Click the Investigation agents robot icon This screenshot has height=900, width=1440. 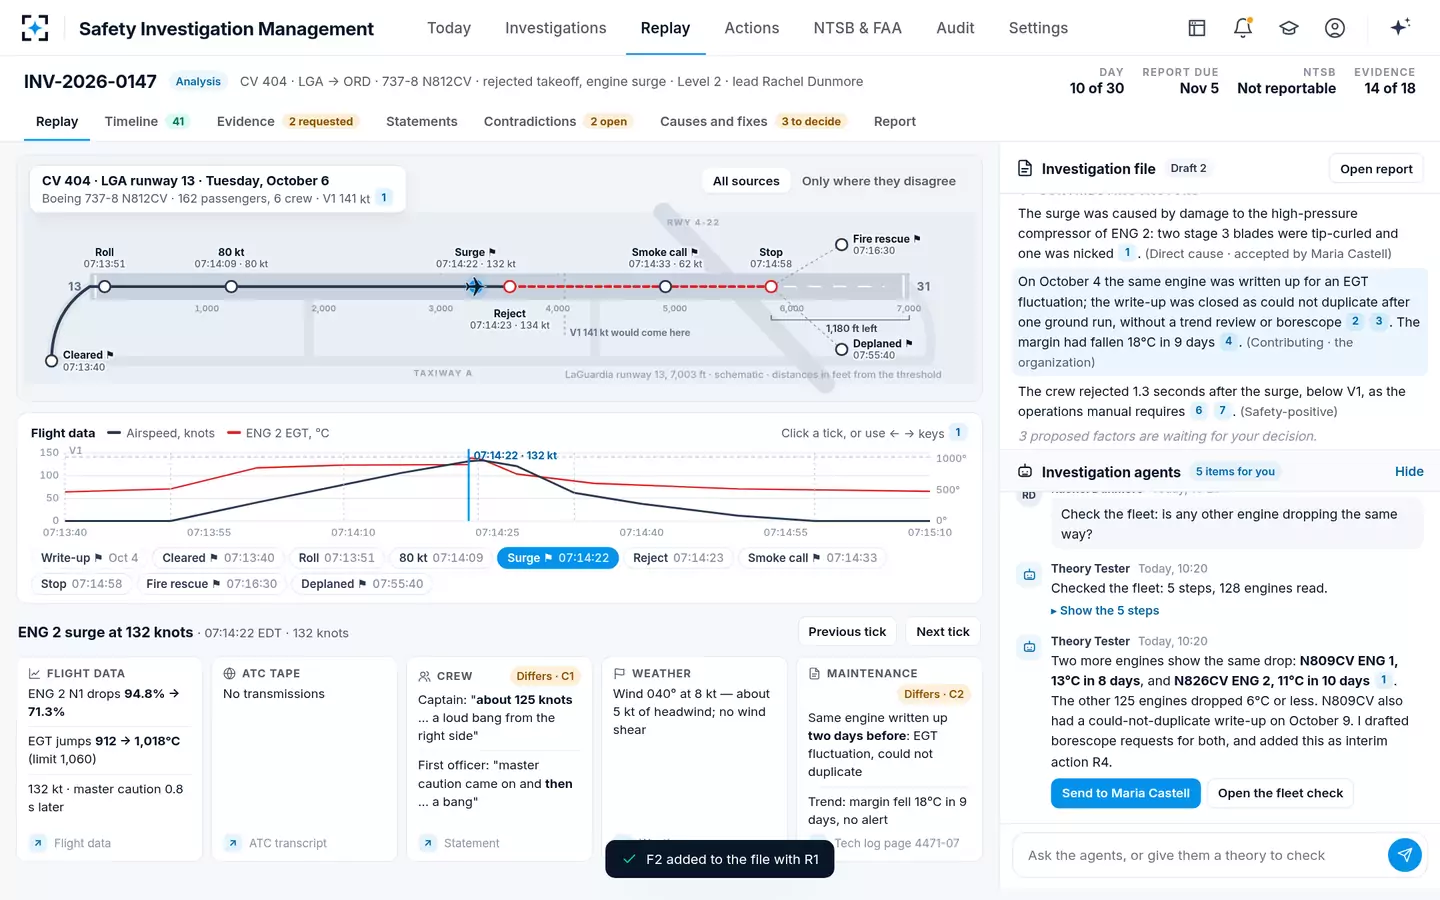[x=1025, y=471]
